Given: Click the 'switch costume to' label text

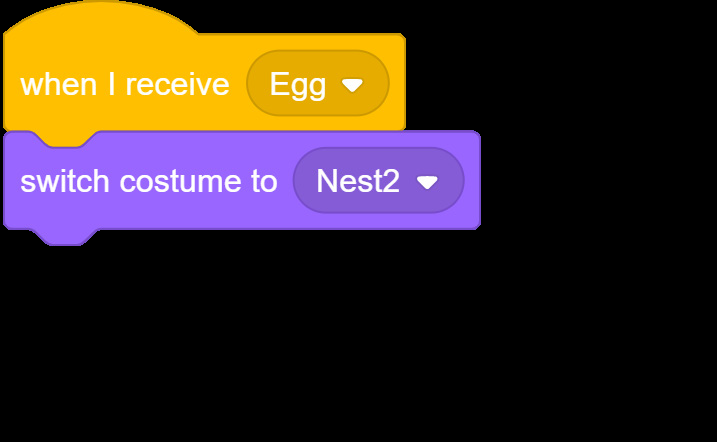Looking at the screenshot, I should tap(149, 181).
